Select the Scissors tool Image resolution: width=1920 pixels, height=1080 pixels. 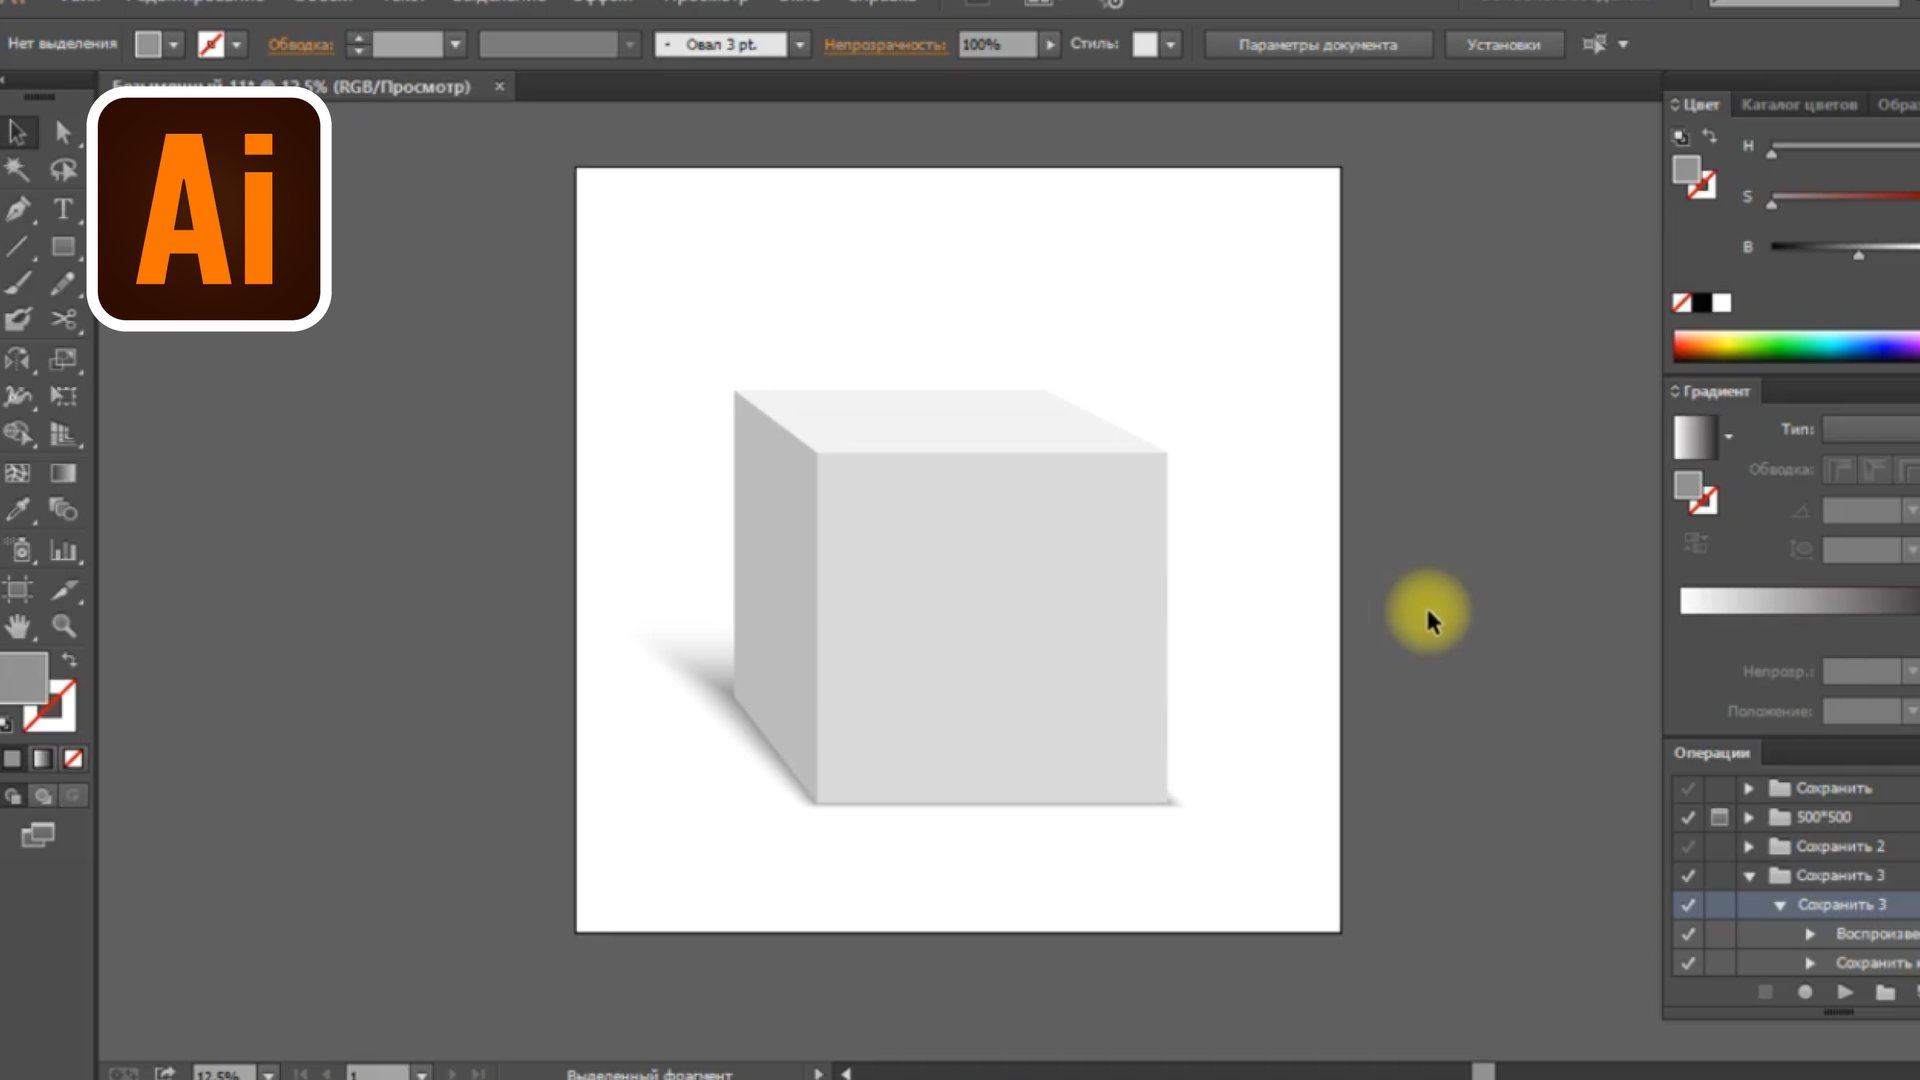click(63, 320)
